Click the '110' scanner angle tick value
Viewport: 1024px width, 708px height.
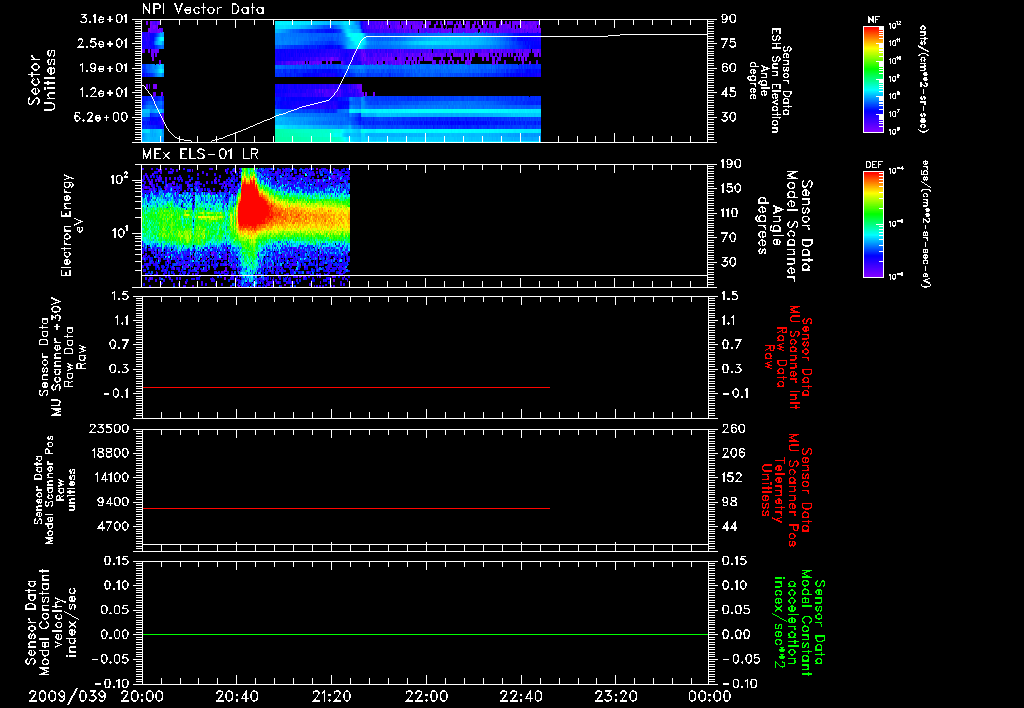(x=731, y=213)
